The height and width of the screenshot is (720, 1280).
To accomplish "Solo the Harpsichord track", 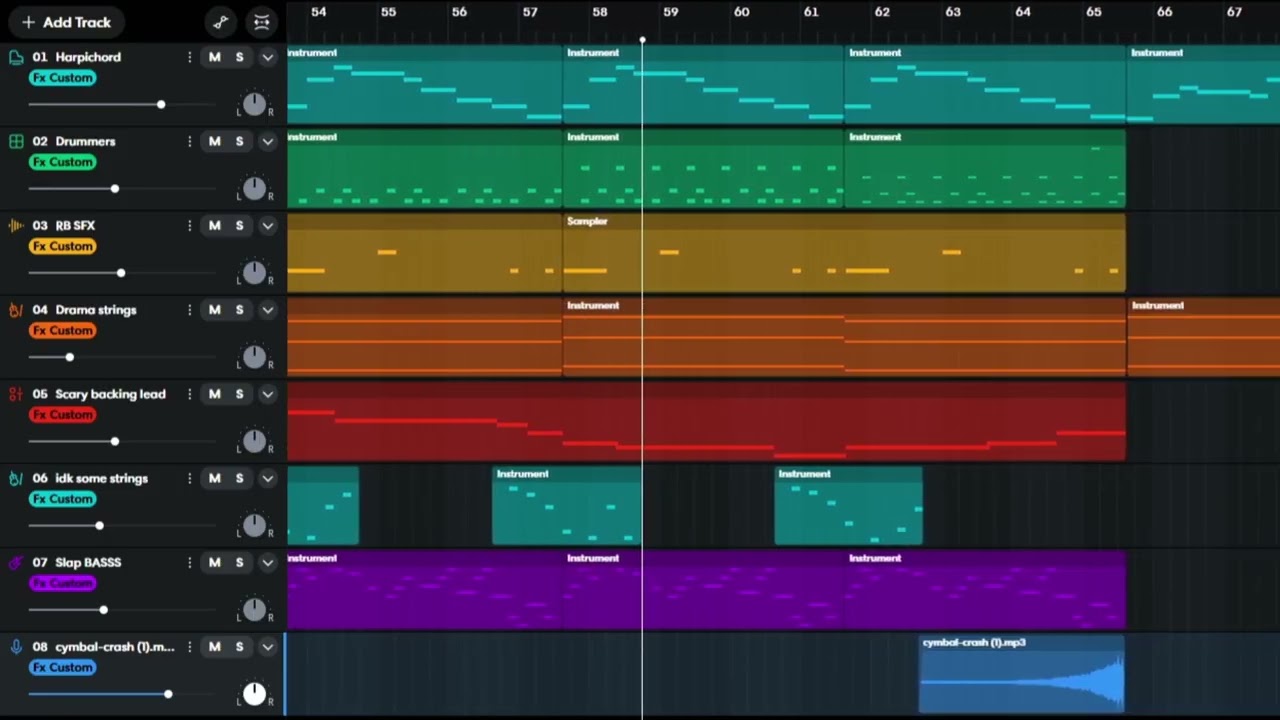I will point(239,57).
